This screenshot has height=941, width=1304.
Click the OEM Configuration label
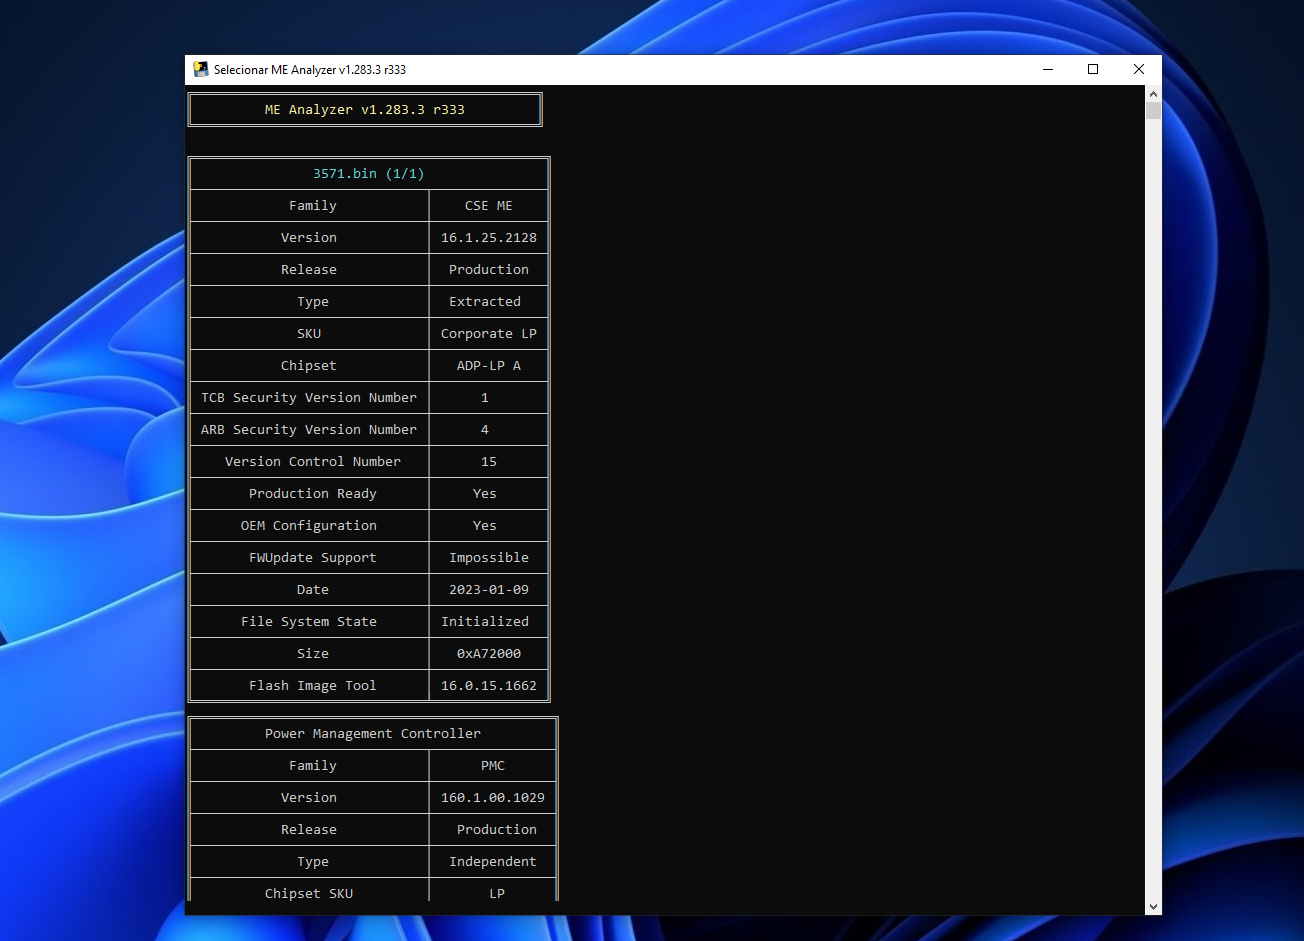309,525
